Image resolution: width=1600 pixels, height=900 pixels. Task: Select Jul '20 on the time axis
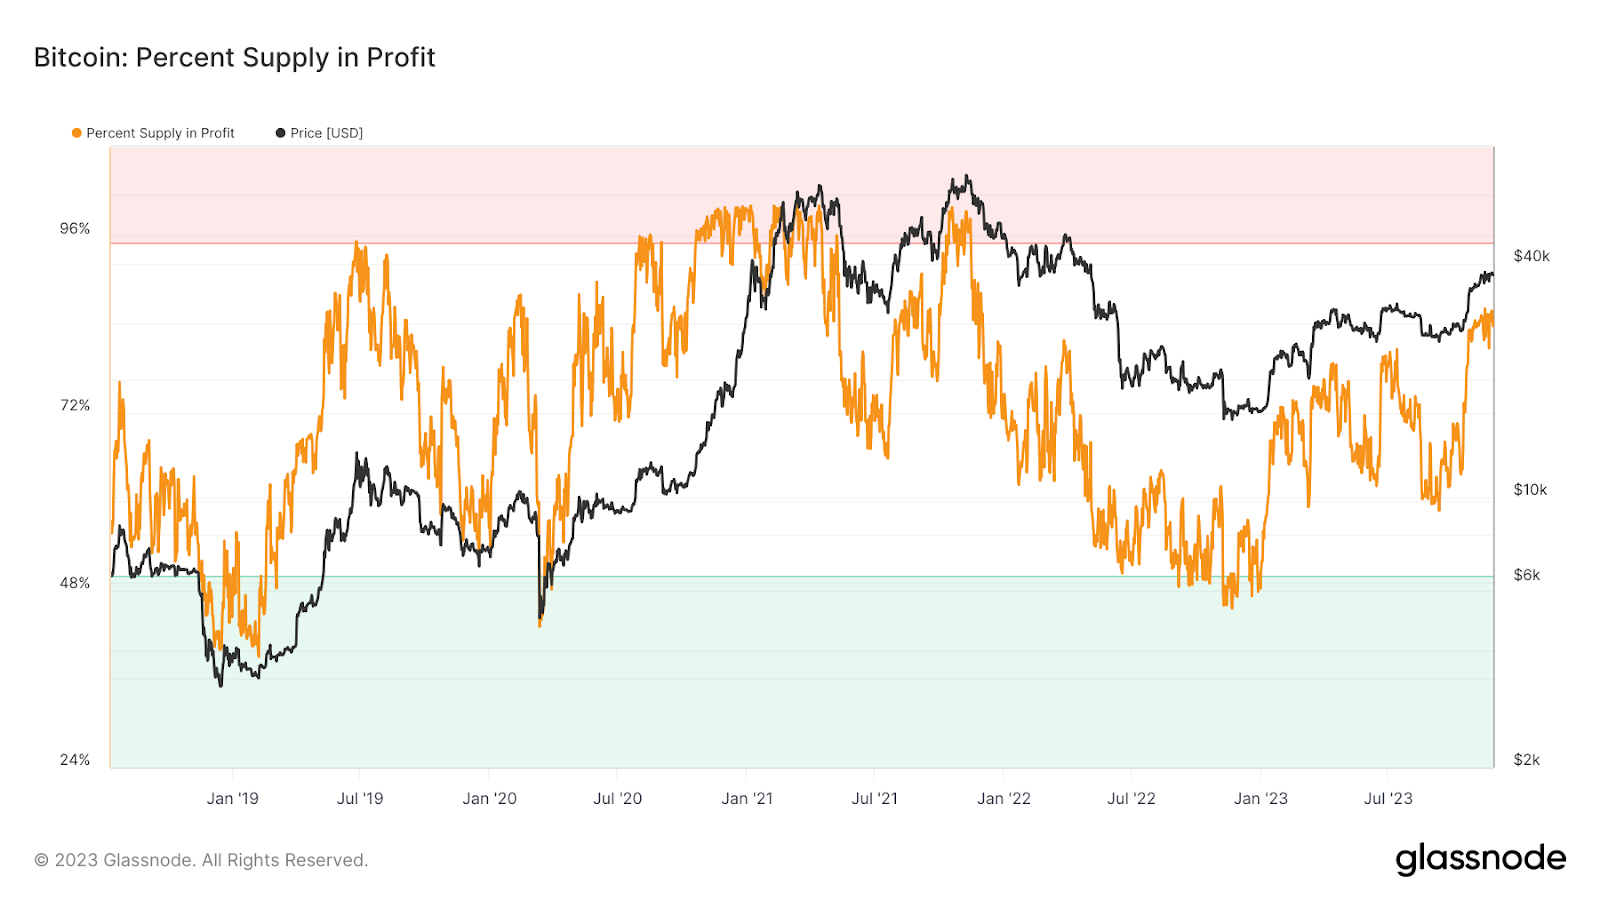point(617,798)
